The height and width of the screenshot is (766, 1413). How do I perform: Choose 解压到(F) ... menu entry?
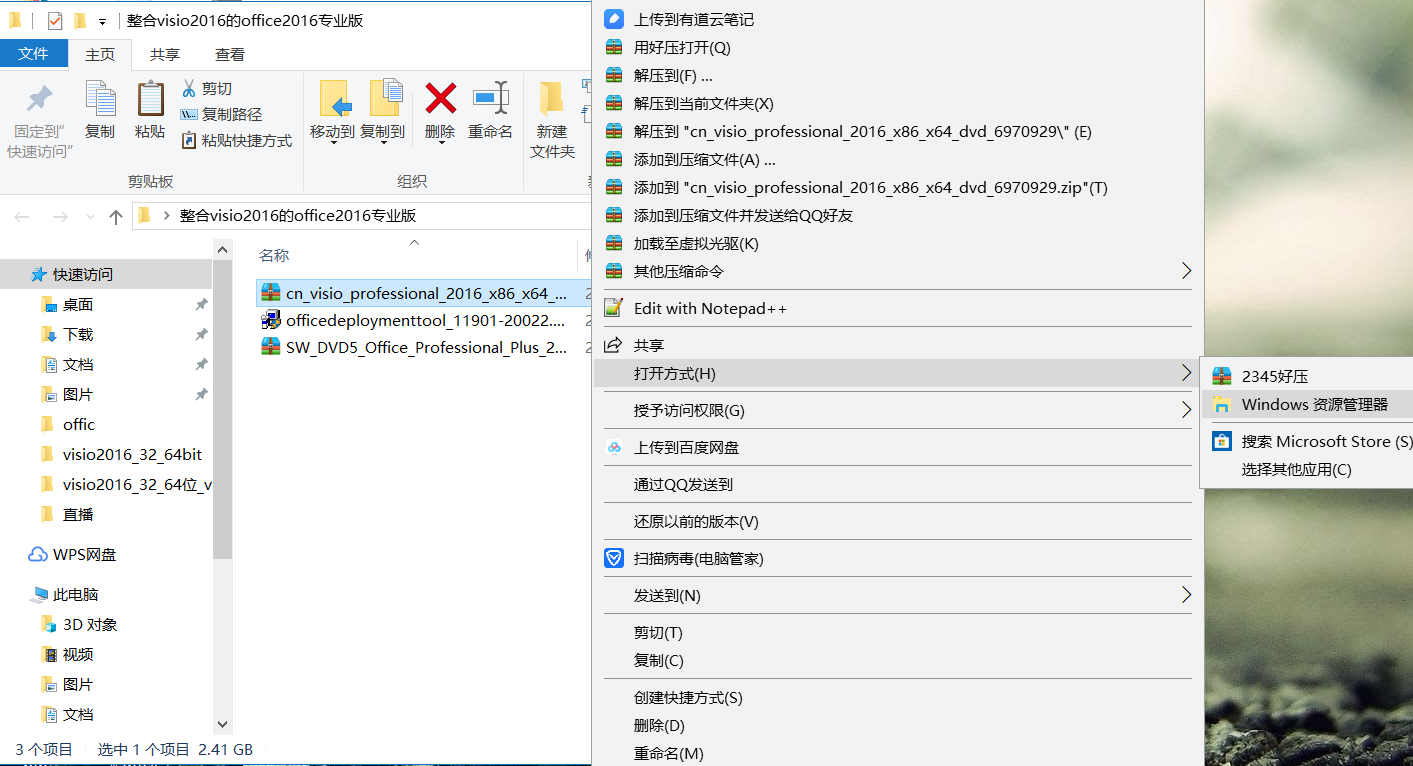pos(897,75)
